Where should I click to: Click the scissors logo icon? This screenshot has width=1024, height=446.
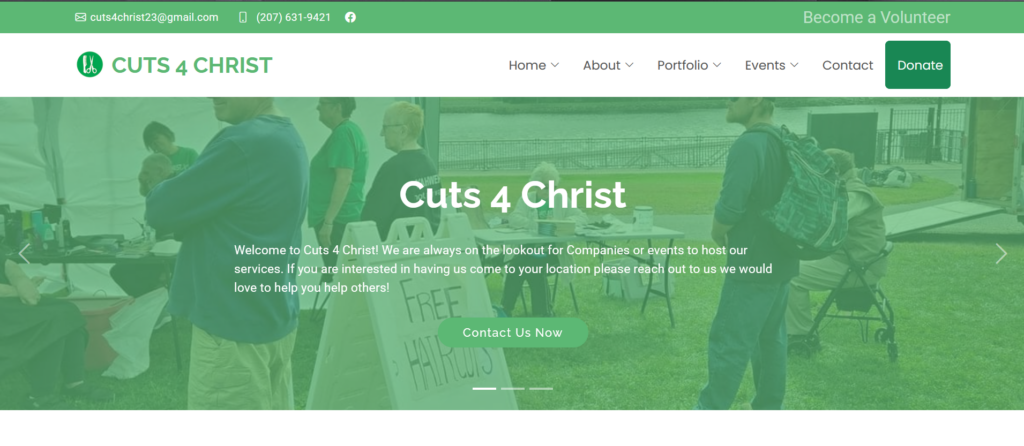coord(89,65)
